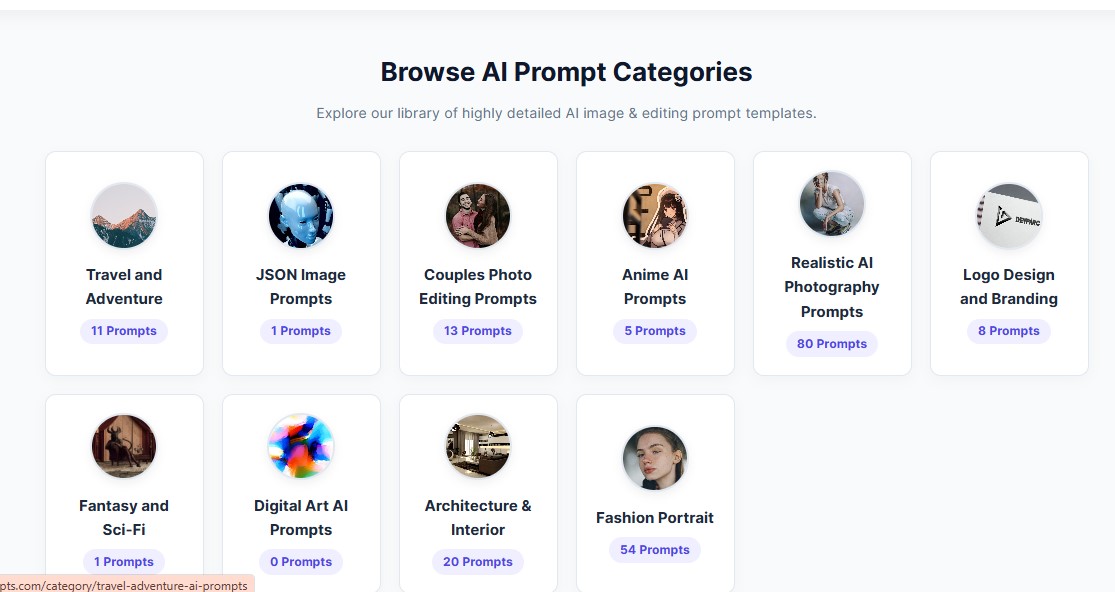The width and height of the screenshot is (1115, 592).
Task: Click the 11 Prompts badge
Action: (124, 331)
